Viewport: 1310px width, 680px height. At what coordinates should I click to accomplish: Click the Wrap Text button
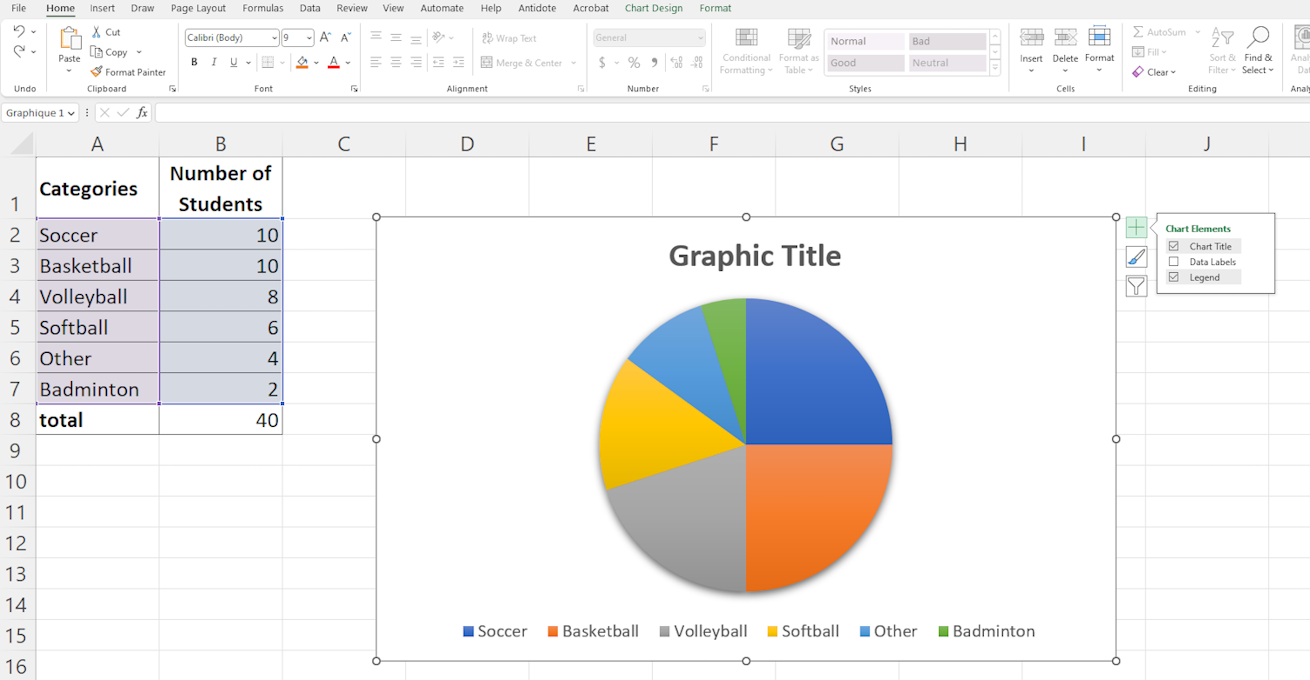[x=509, y=38]
